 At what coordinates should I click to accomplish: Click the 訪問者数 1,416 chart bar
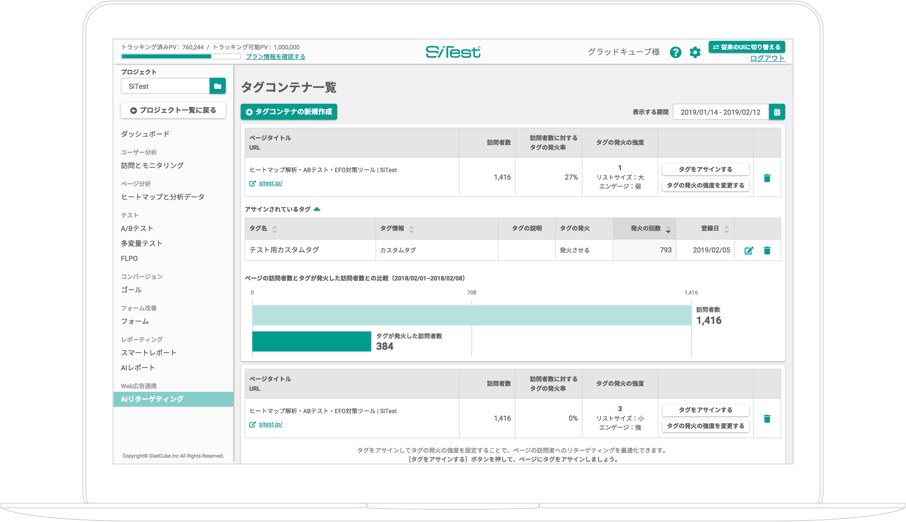(x=471, y=315)
